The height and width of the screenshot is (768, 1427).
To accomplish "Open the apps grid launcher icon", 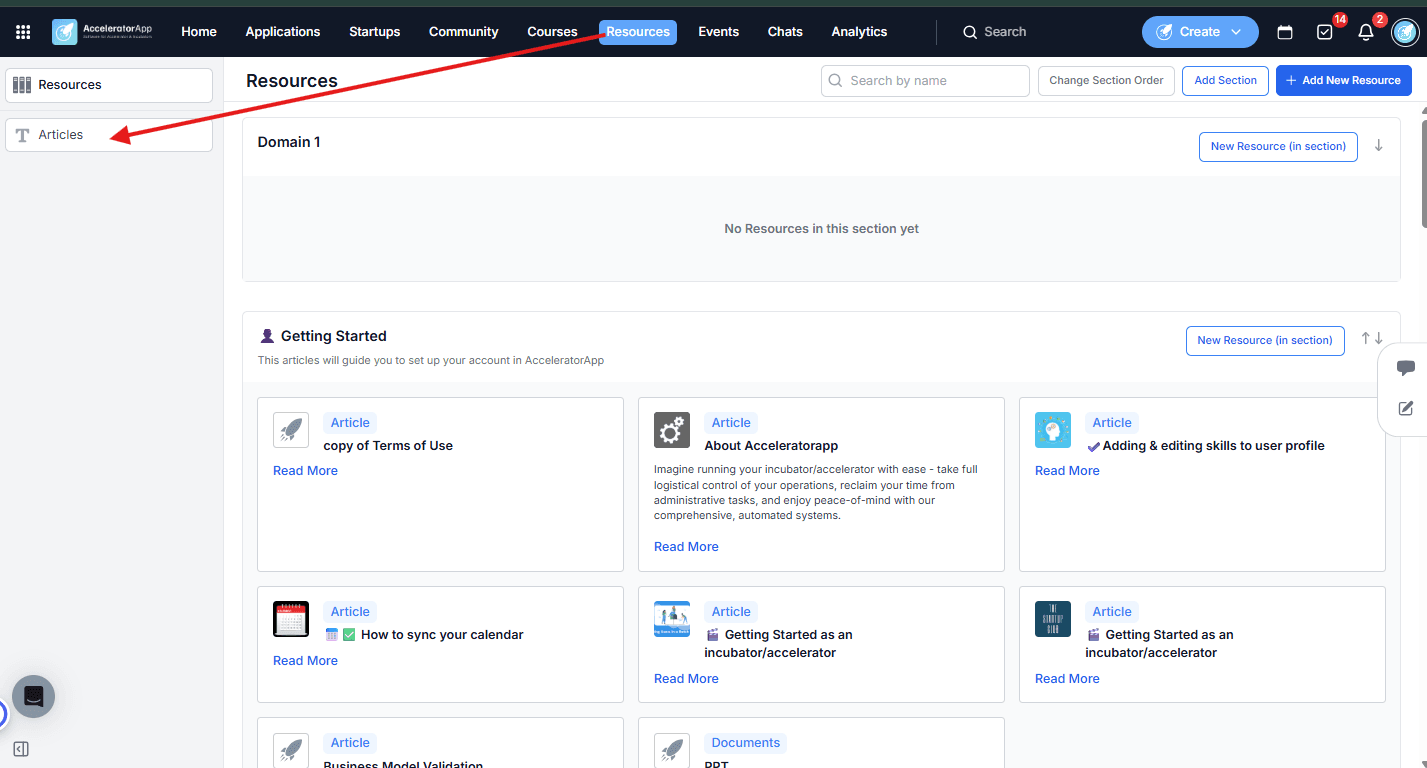I will 23,32.
